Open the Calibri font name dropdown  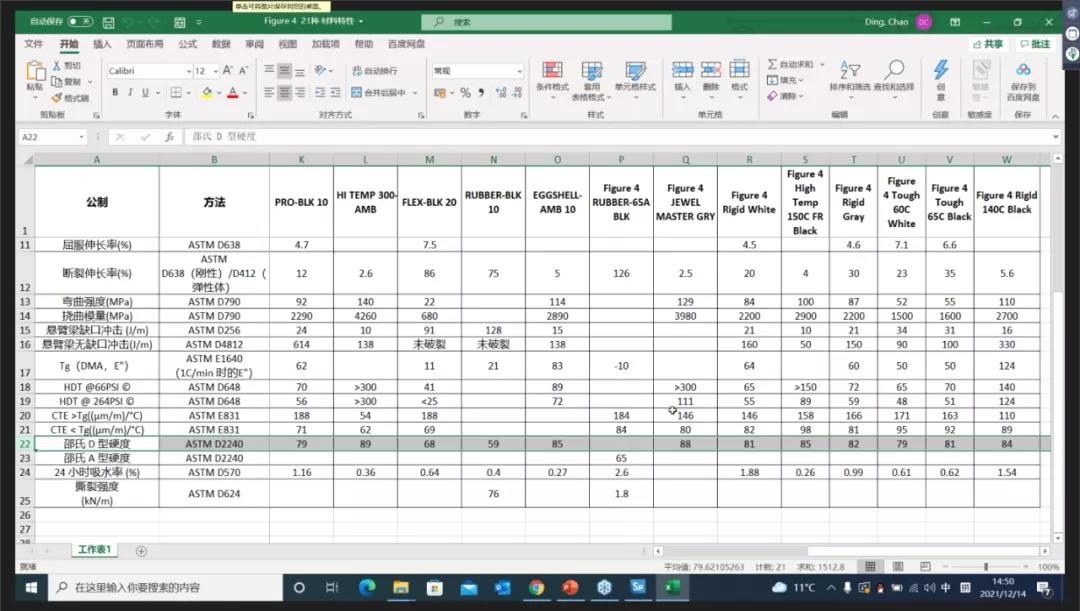point(188,71)
